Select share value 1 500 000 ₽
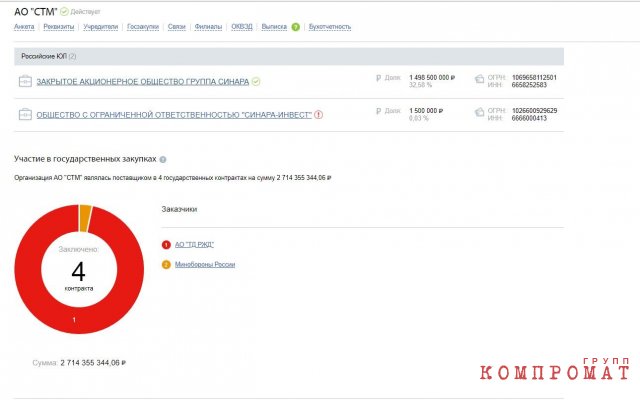This screenshot has width=640, height=400. 426,111
